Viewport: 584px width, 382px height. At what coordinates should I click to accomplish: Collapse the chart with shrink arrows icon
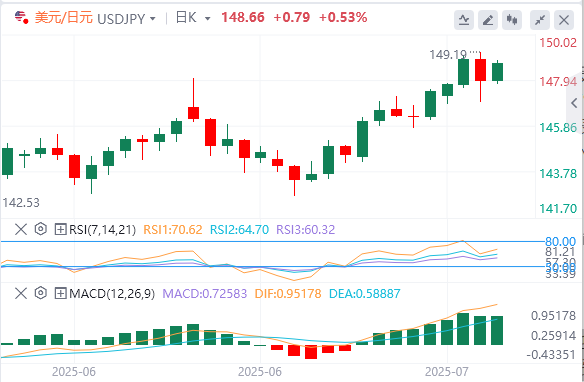(x=540, y=20)
